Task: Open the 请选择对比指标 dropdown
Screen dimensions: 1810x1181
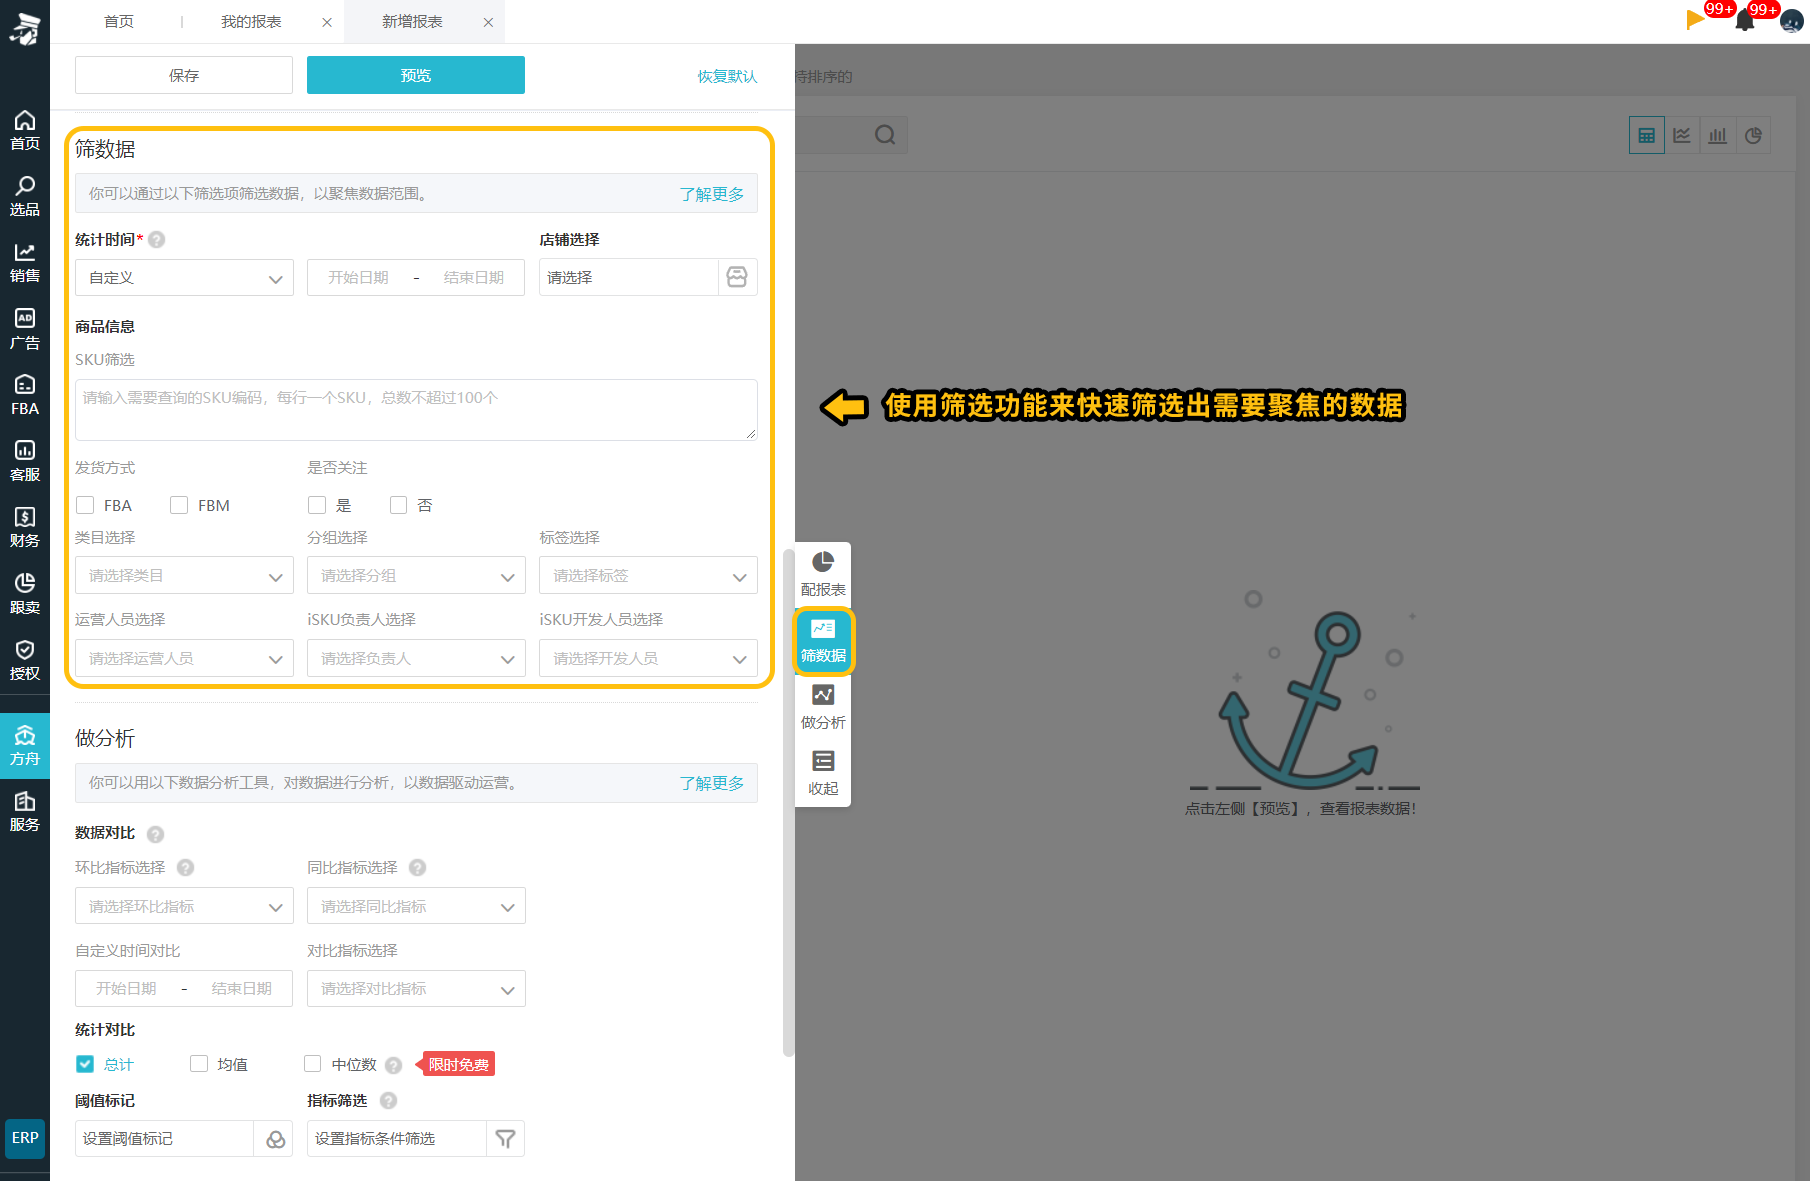Action: [x=416, y=989]
